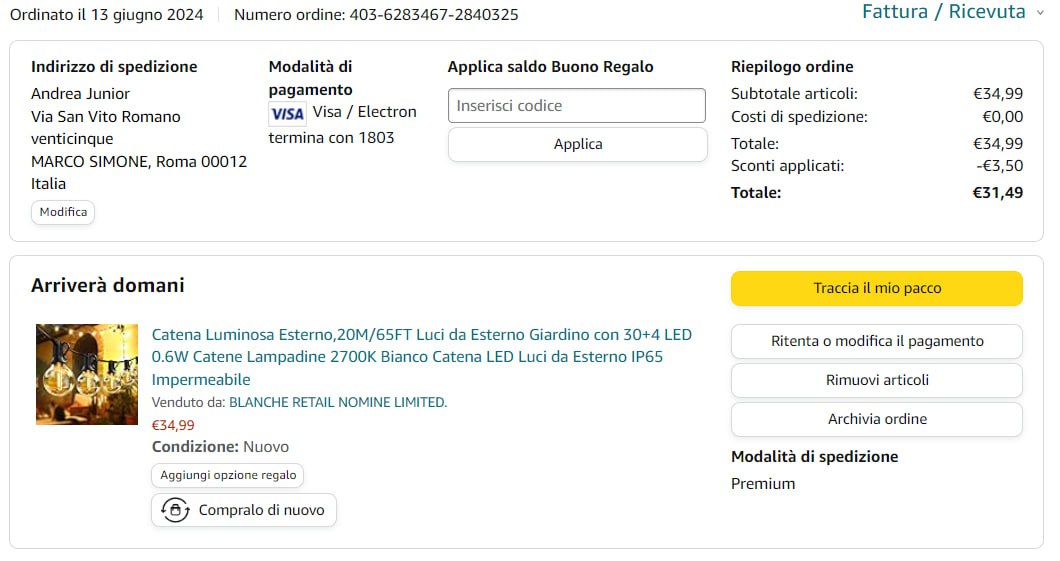
Task: Click the red €34,99 item price
Action: [173, 425]
